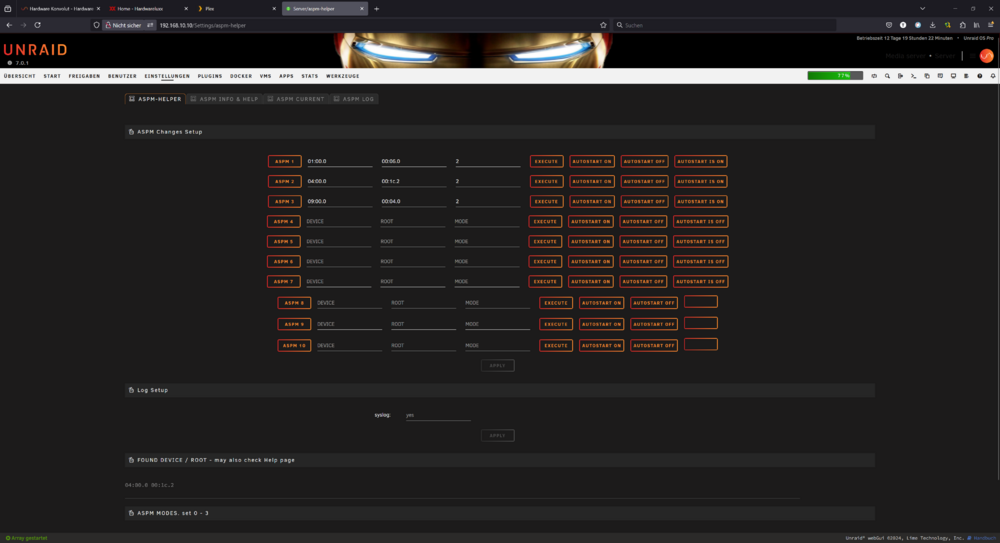This screenshot has width=1000, height=543.
Task: Reload the page with browser refresh button
Action: (x=38, y=25)
